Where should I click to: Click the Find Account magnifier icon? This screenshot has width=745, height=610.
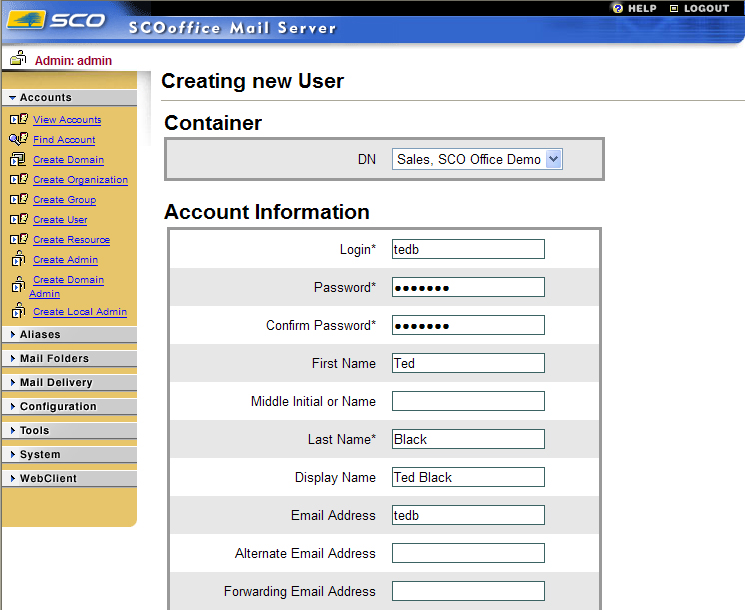(x=18, y=140)
